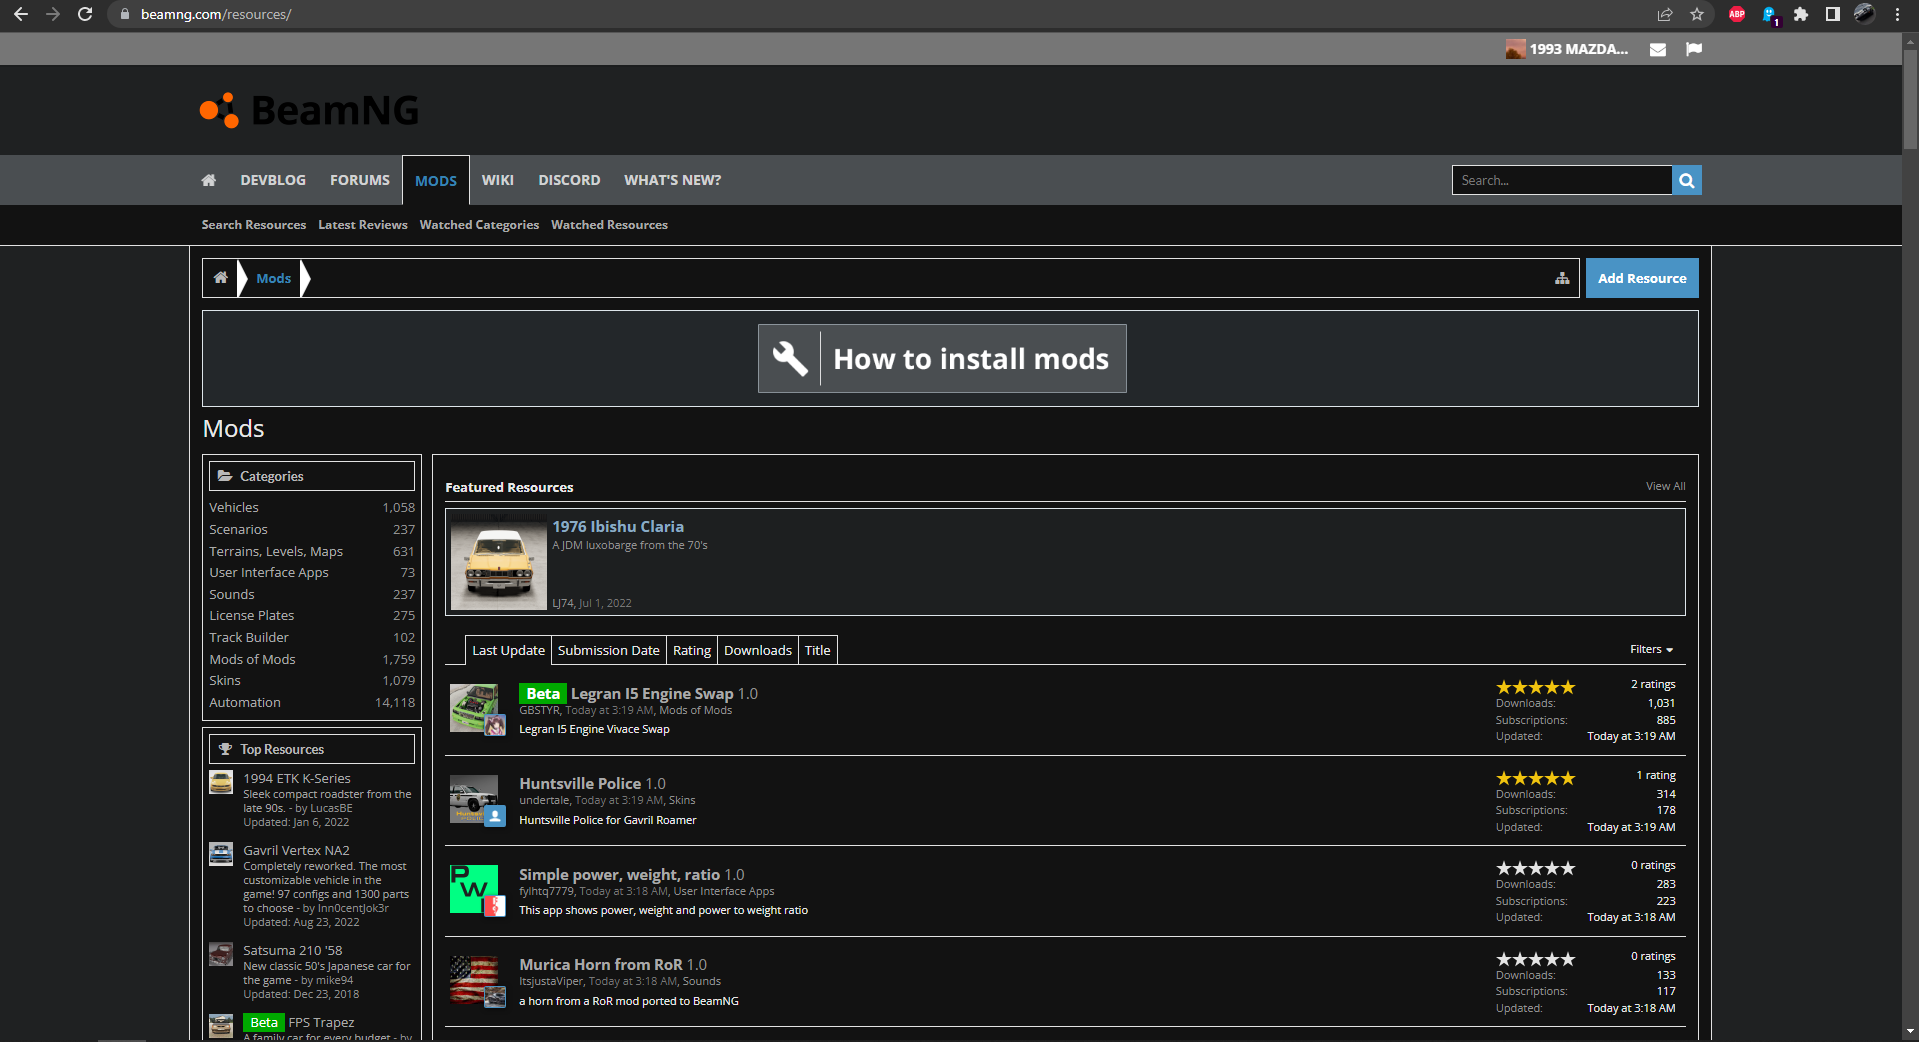
Task: Open the DISCORD nav item
Action: pyautogui.click(x=569, y=180)
